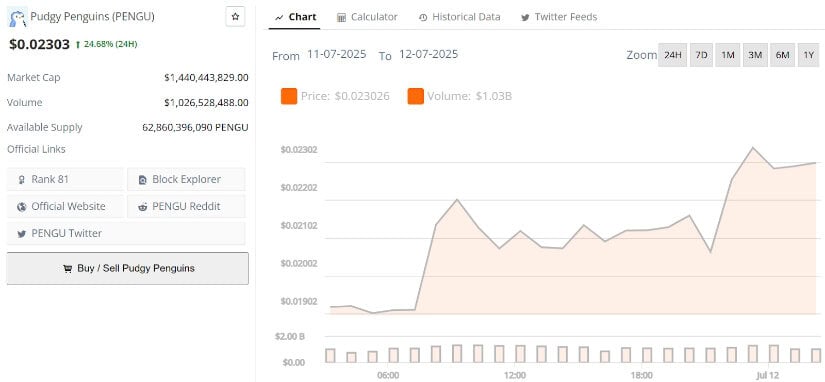Click the Pudgy Penguins logo icon
The height and width of the screenshot is (382, 825).
click(x=17, y=18)
